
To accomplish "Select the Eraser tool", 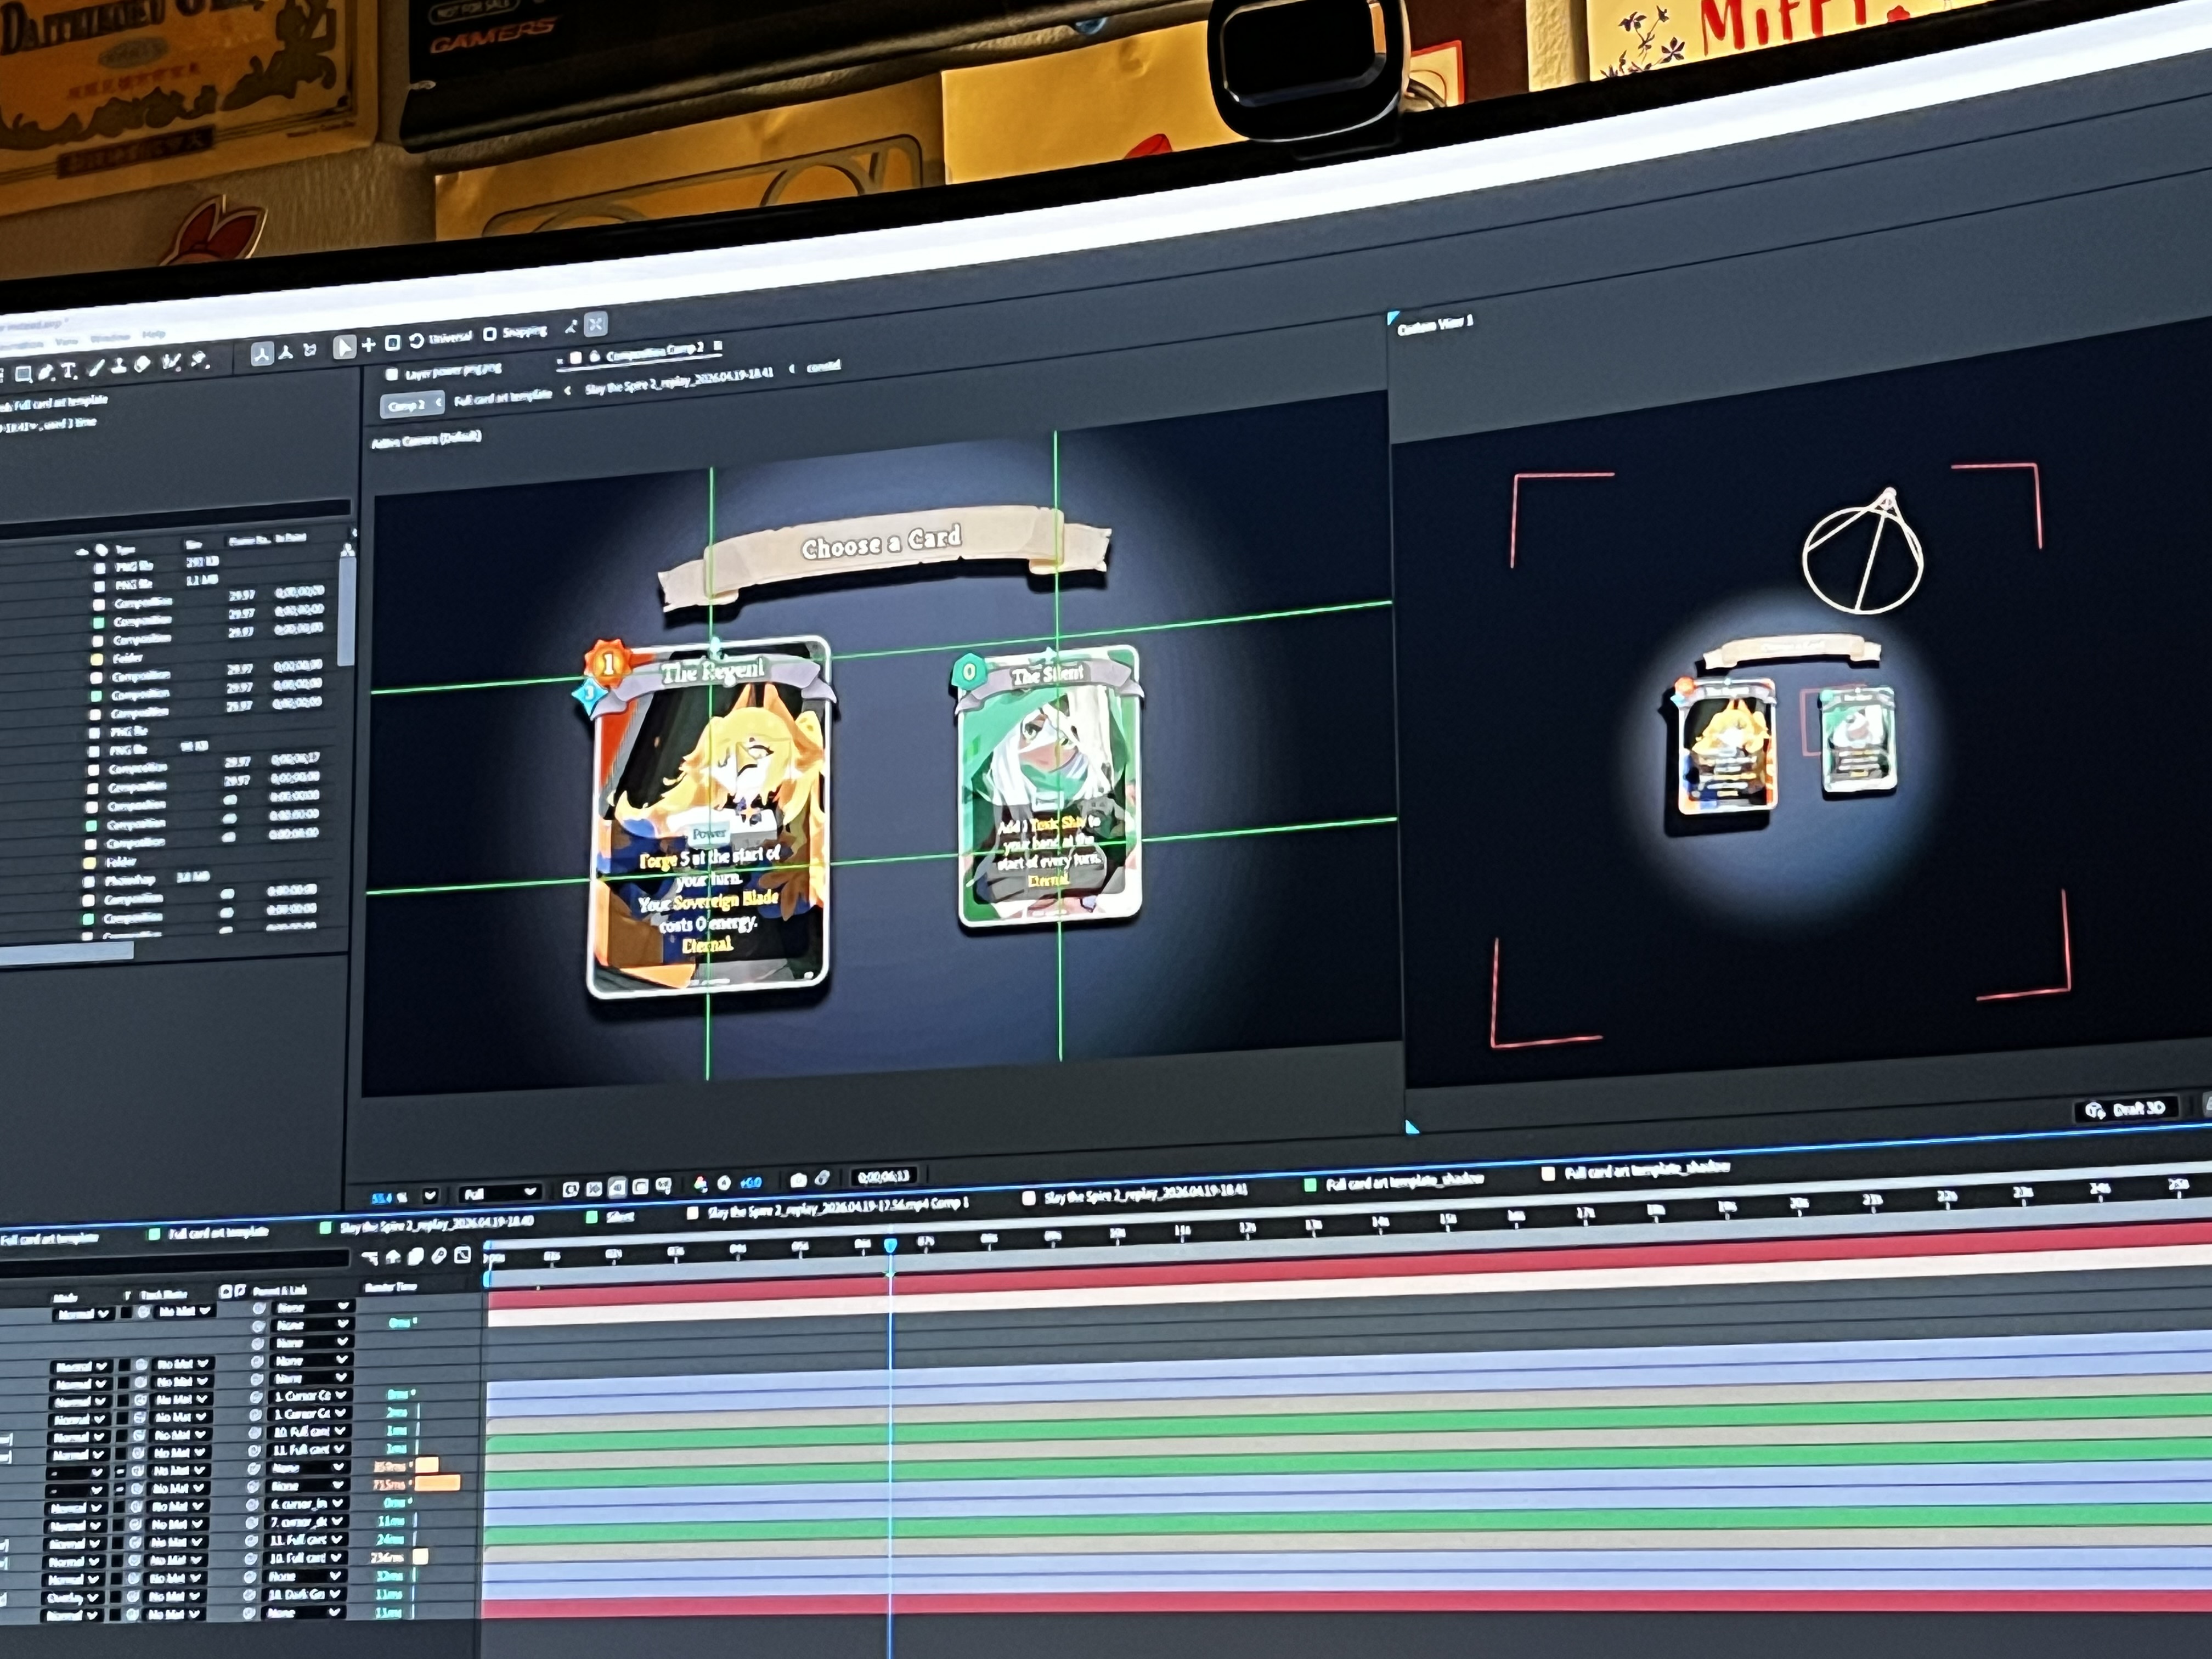I will [x=141, y=364].
